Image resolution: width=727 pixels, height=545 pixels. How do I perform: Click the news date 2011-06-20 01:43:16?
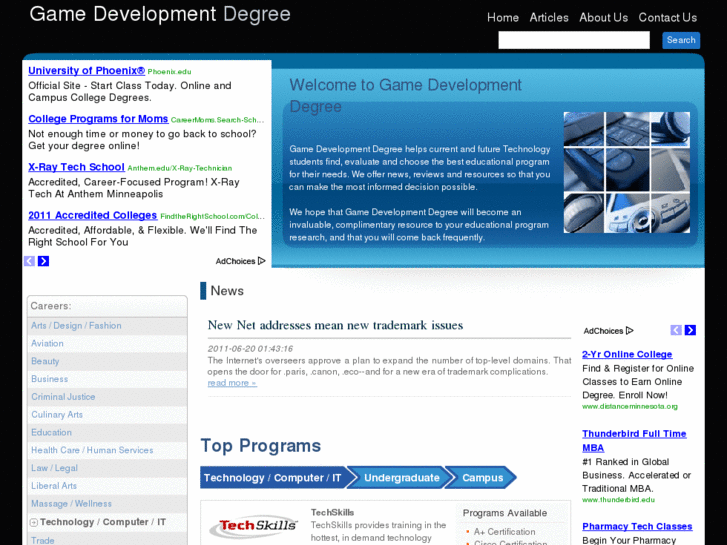click(x=250, y=348)
